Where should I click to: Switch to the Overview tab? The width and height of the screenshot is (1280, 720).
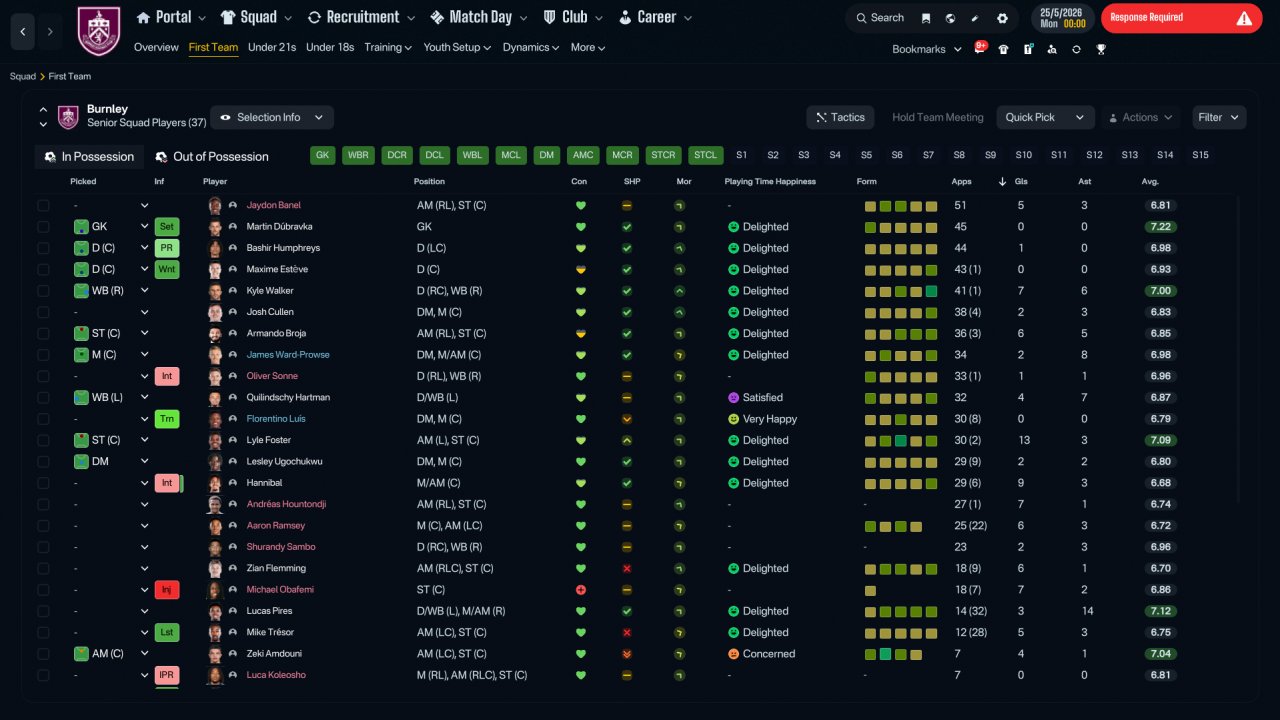pyautogui.click(x=156, y=47)
